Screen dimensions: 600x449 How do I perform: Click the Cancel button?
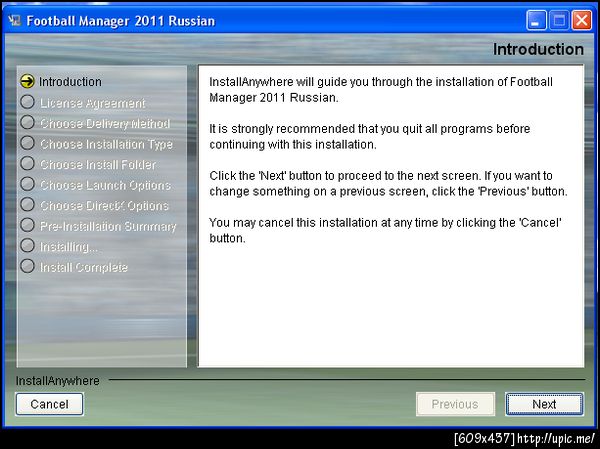tap(49, 404)
